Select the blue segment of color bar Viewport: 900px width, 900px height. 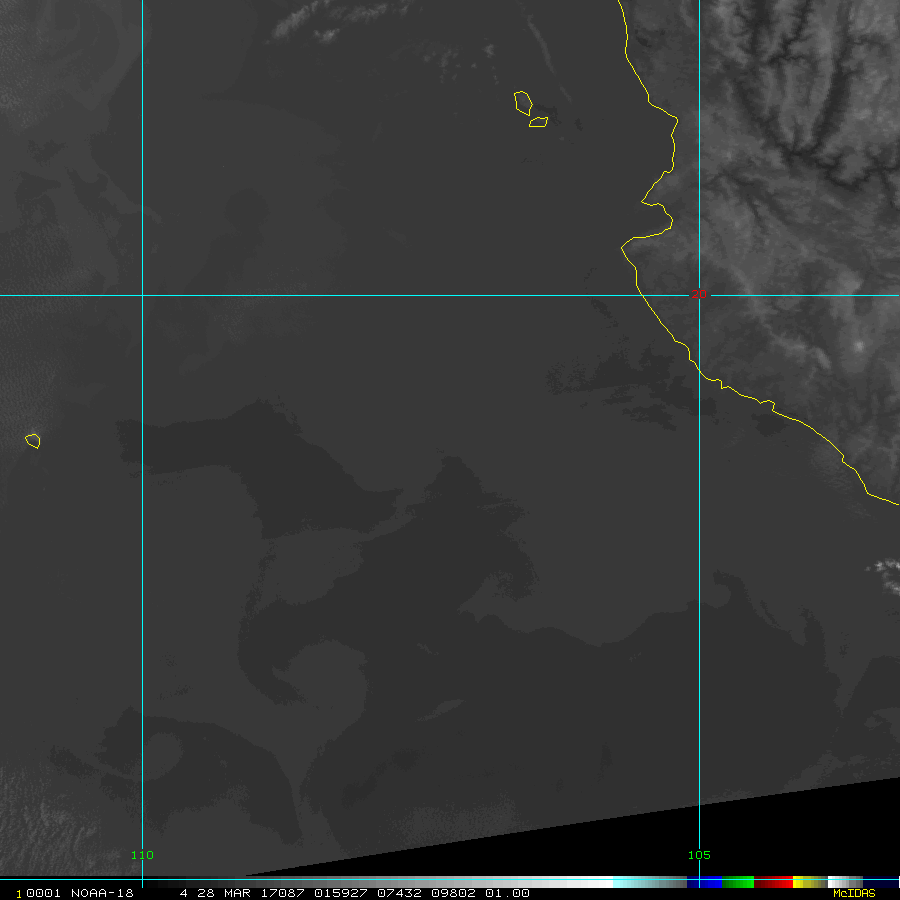(x=709, y=882)
